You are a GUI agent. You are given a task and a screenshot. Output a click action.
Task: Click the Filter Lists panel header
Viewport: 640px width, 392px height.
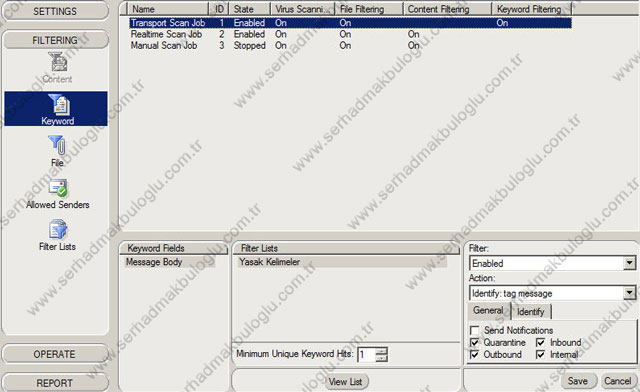click(x=345, y=248)
